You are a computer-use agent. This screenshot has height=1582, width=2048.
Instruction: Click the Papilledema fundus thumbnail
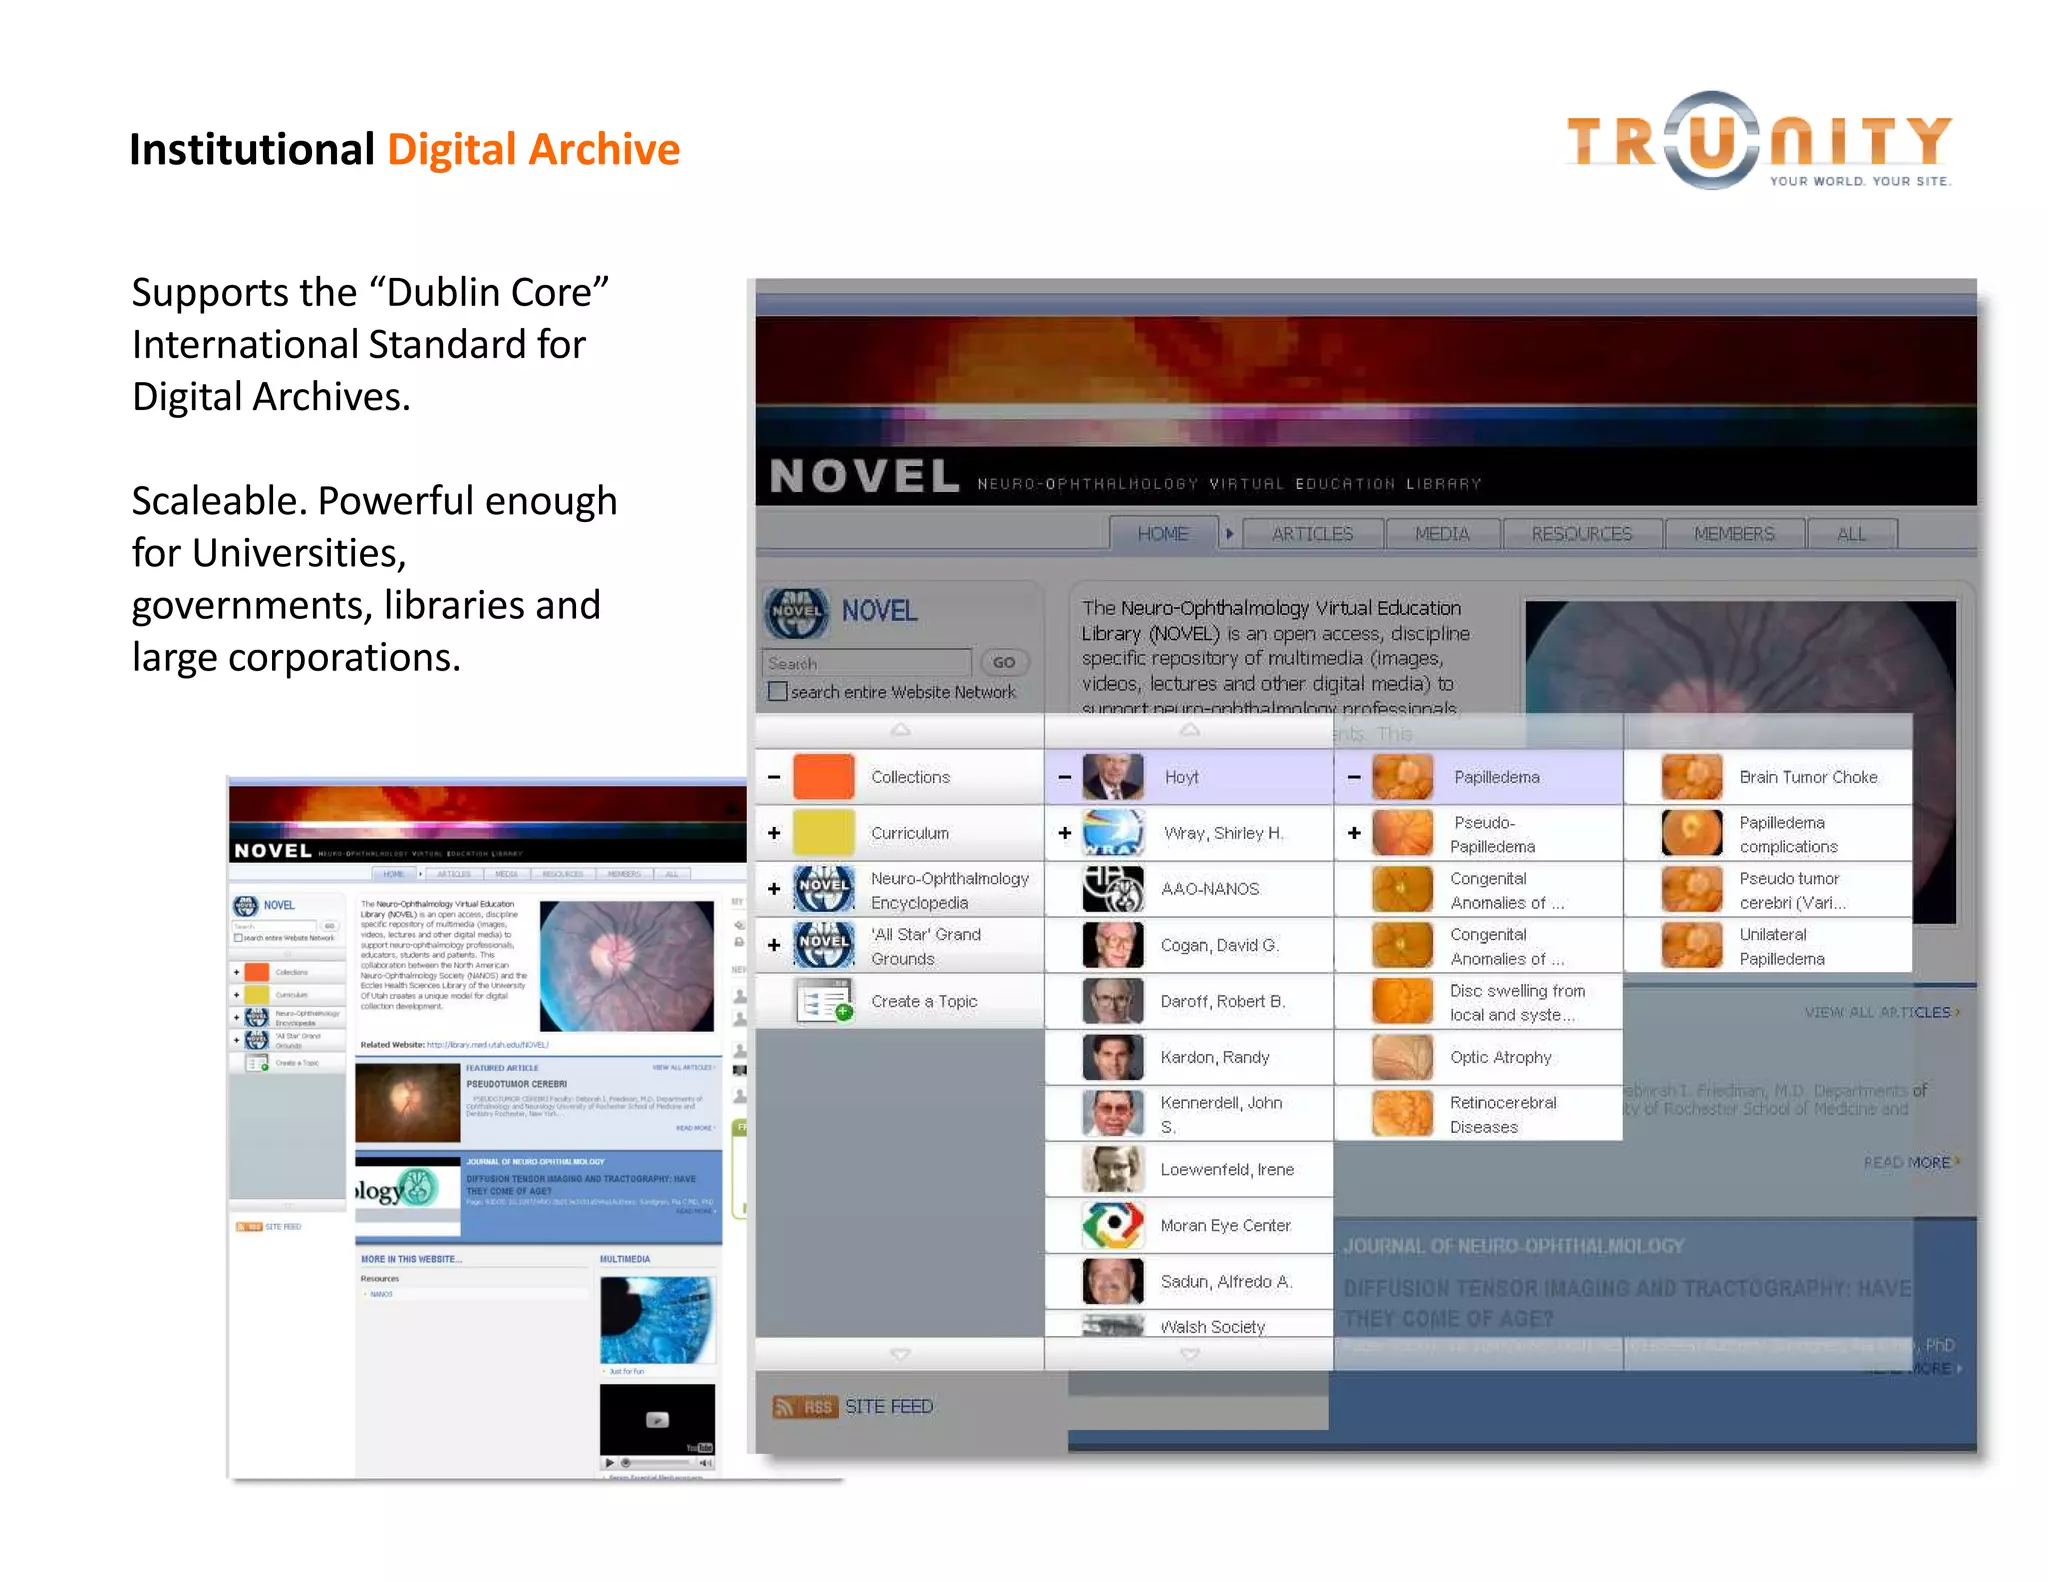pyautogui.click(x=1403, y=777)
